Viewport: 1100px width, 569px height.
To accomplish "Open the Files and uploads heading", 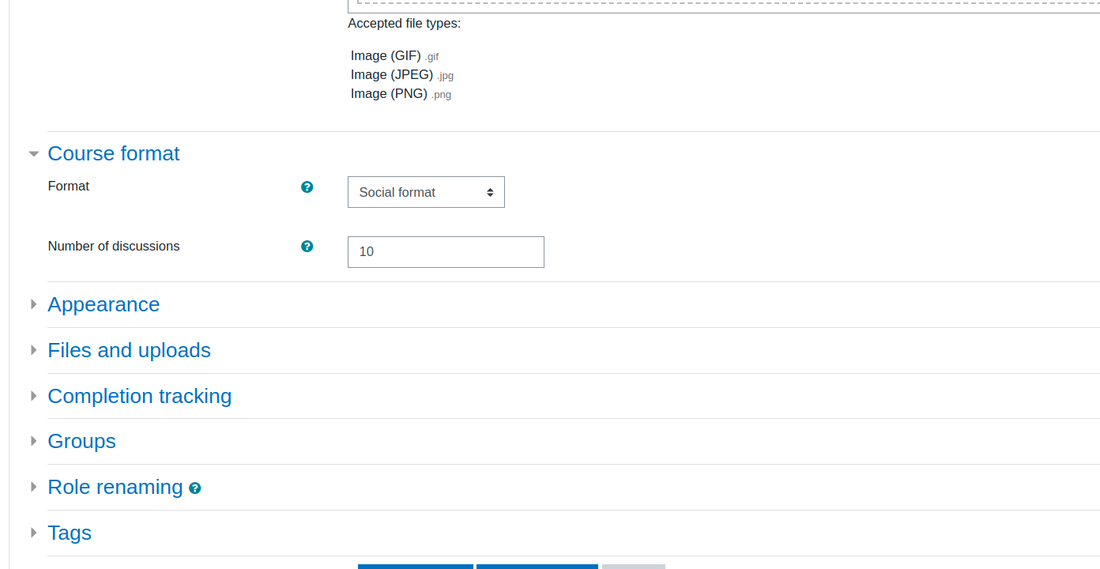I will (129, 350).
